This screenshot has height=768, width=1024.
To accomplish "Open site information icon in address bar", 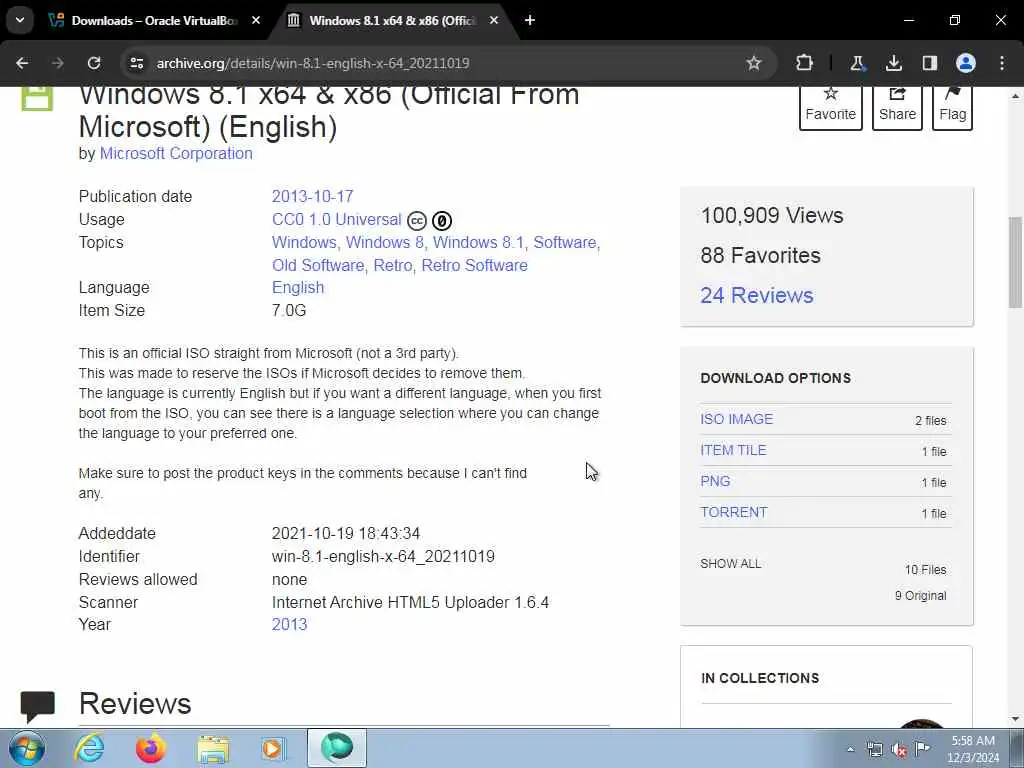I will click(x=136, y=63).
